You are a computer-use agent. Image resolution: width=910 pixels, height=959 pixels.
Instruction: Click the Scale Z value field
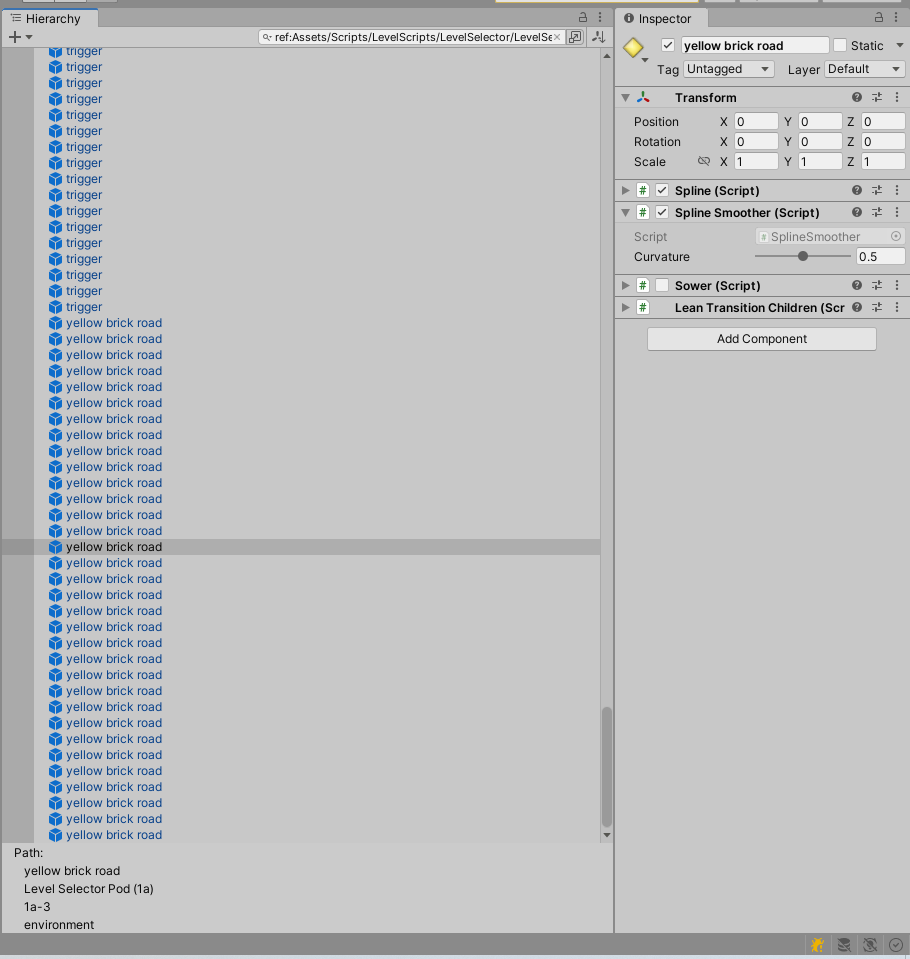(x=883, y=161)
